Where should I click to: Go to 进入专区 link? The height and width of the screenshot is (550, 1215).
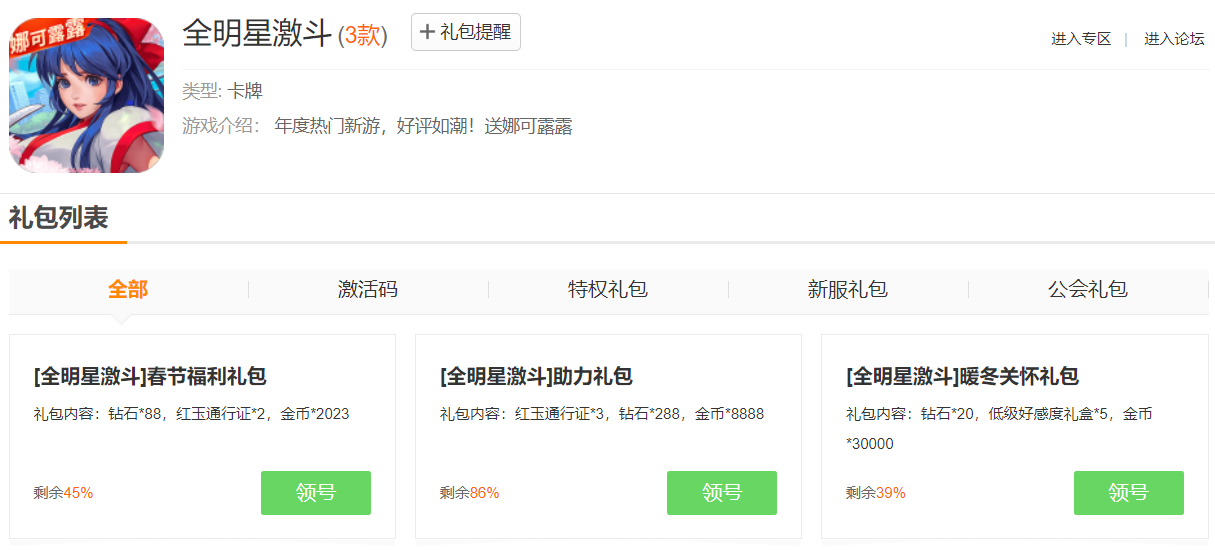[1080, 39]
